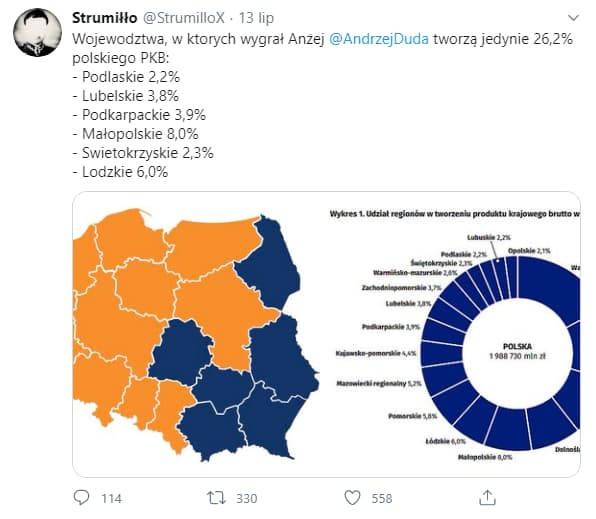Open the orange-blue Poland map image
The width and height of the screenshot is (596, 519).
point(196,335)
